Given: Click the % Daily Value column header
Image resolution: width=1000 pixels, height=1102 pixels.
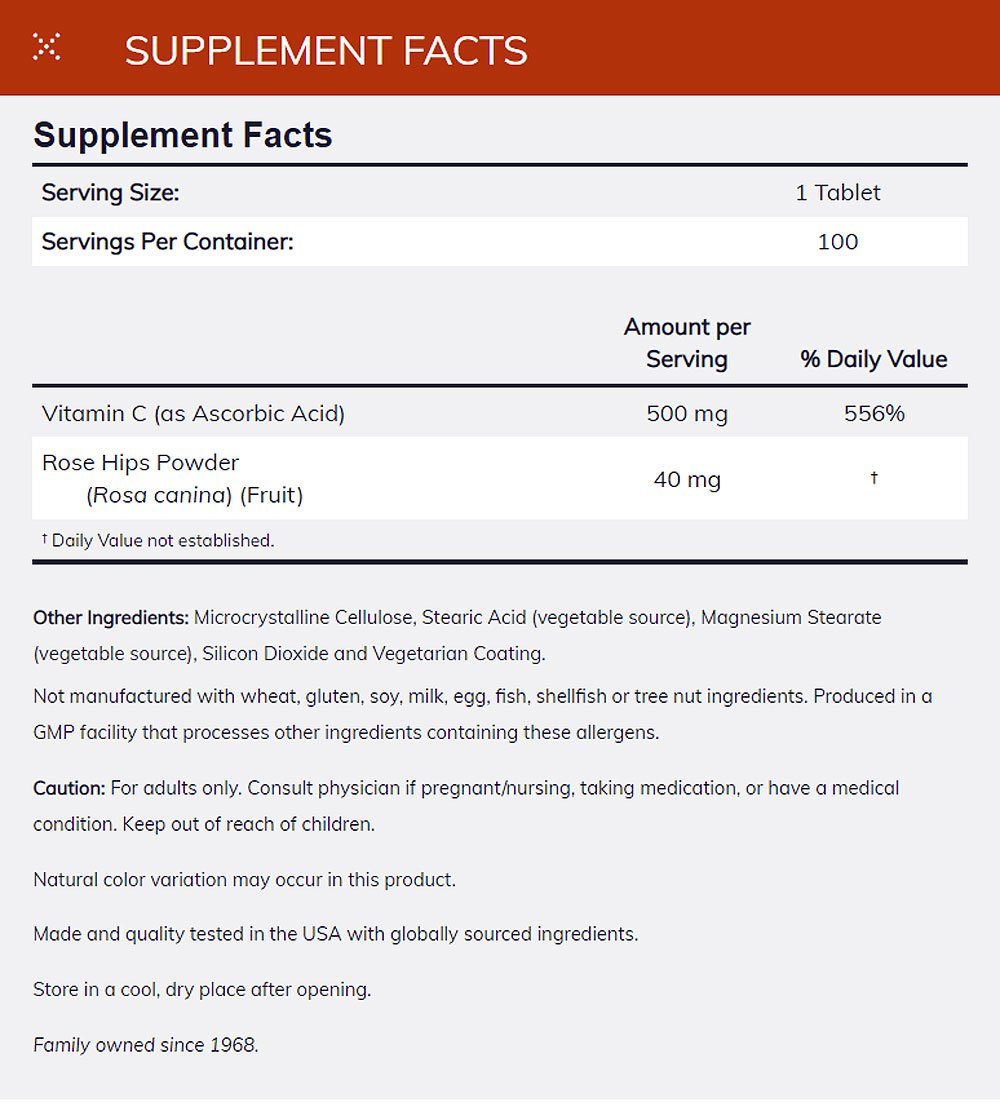Looking at the screenshot, I should (873, 359).
